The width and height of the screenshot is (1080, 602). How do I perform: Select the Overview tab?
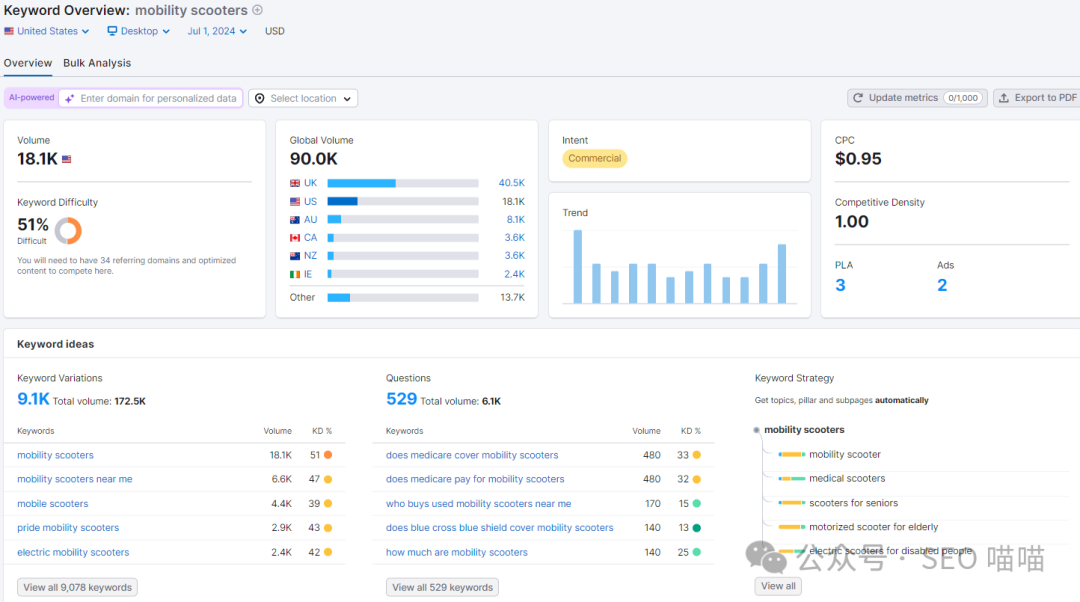coord(28,63)
